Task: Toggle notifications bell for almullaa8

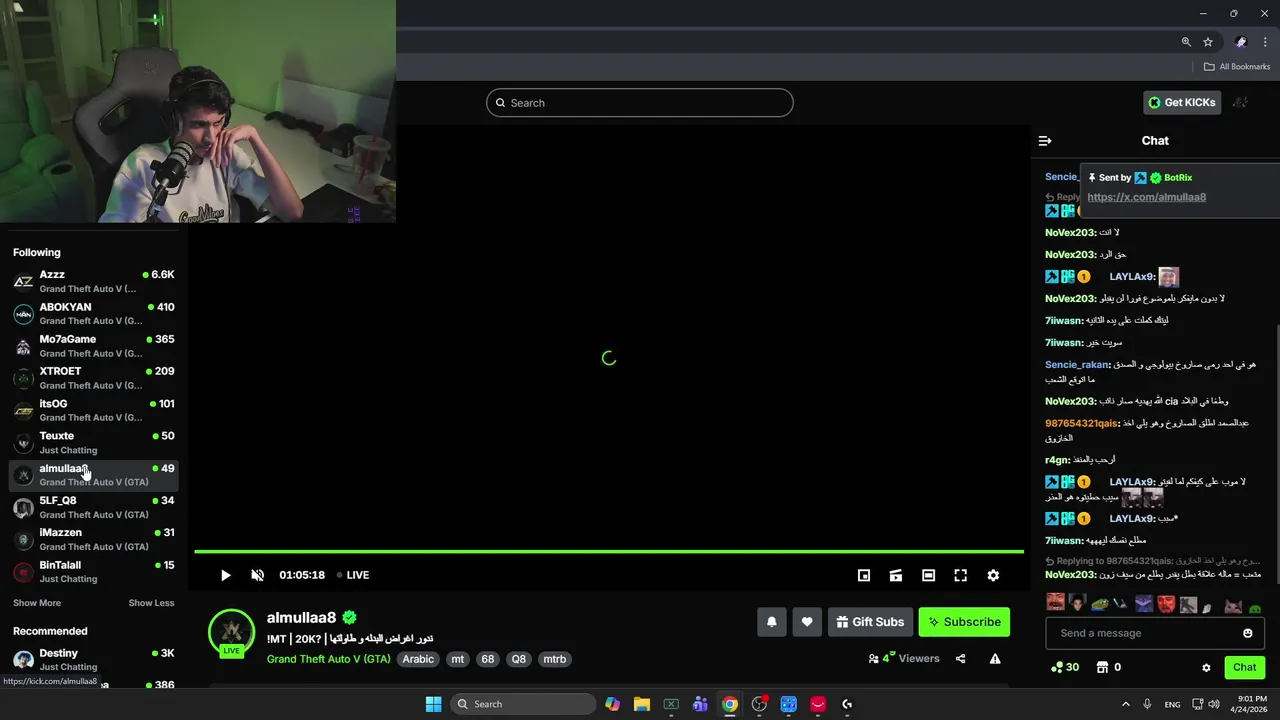Action: [771, 622]
